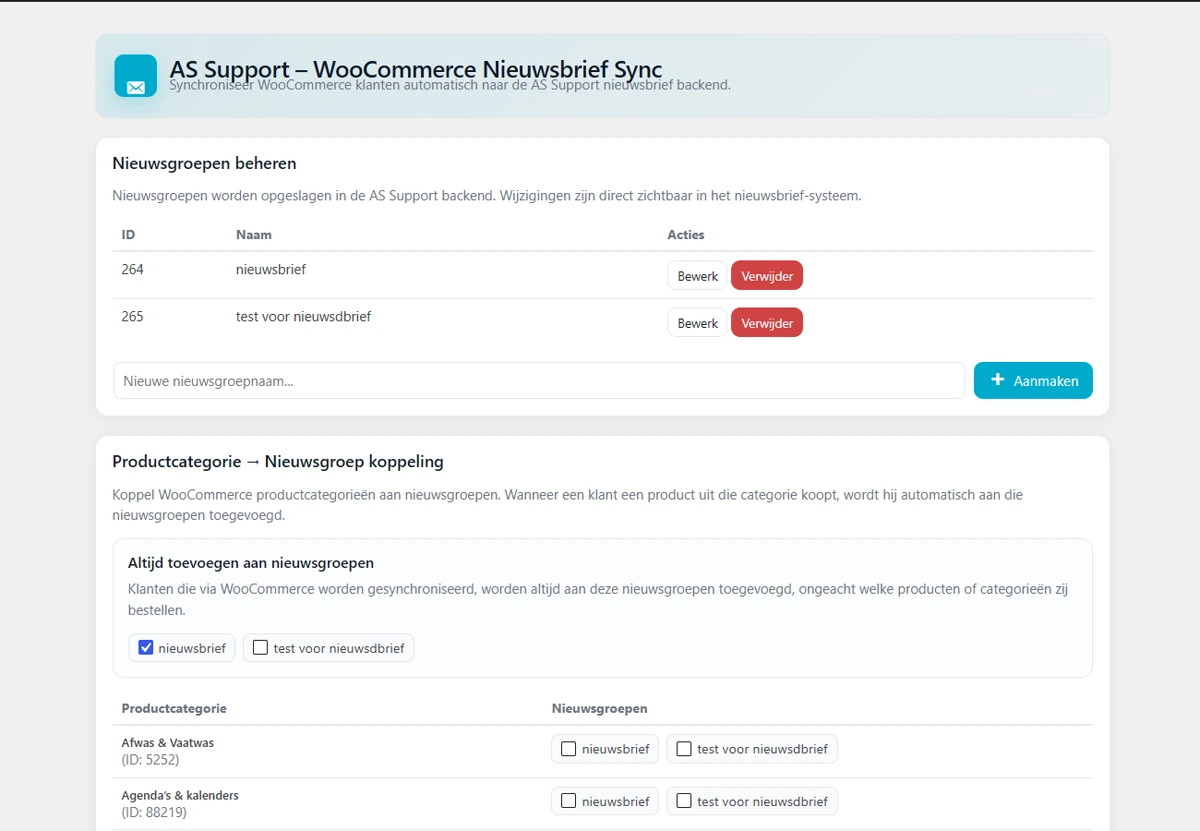This screenshot has width=1200, height=831.
Task: Click the '(ID: 5252)' text
Action: (151, 760)
